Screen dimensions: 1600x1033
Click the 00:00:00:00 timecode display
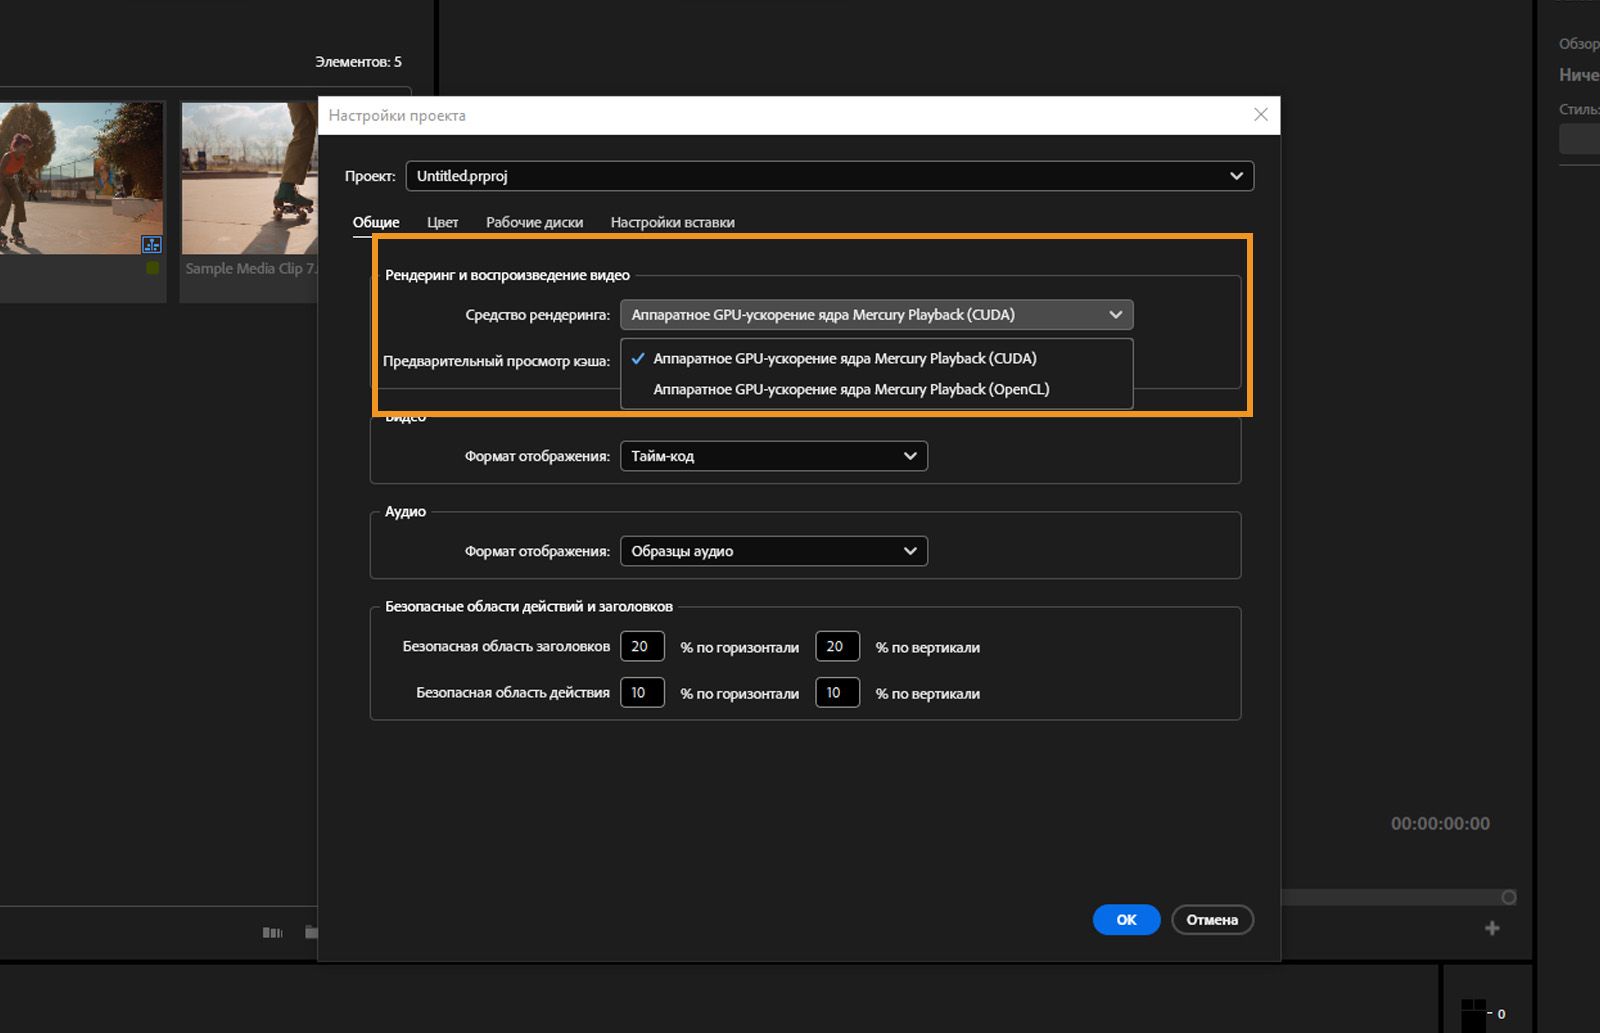1440,824
